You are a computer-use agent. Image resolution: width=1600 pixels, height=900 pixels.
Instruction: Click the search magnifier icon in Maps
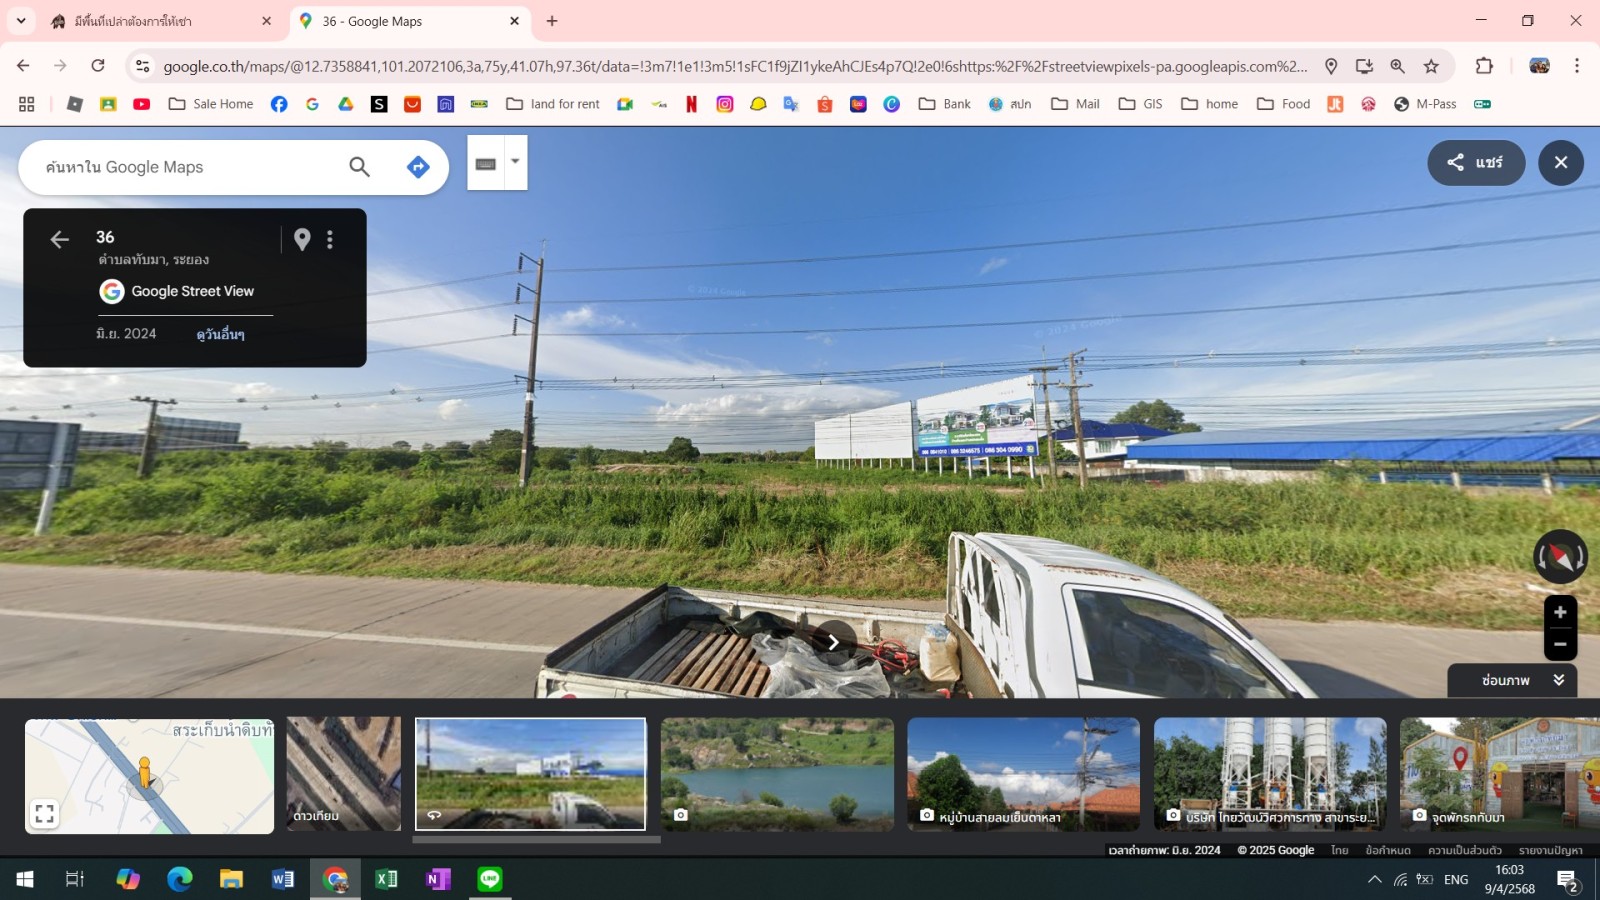coord(359,167)
